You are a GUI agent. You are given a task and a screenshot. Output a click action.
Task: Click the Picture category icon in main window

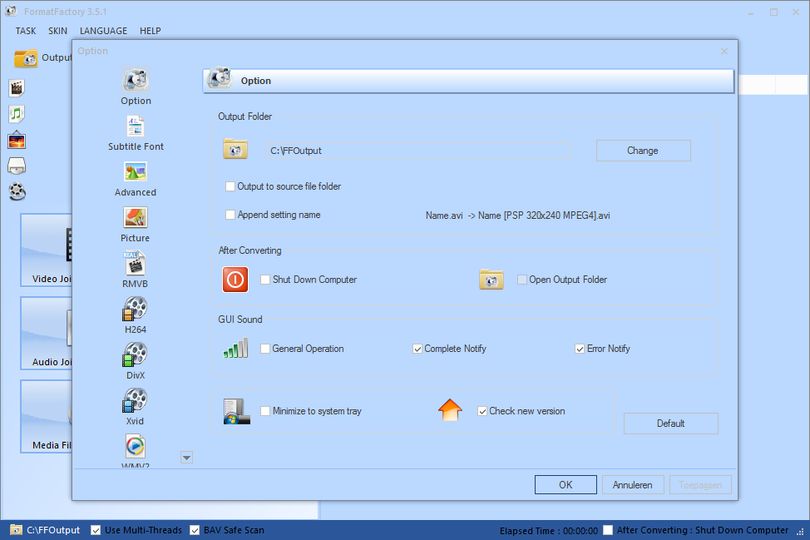(17, 140)
